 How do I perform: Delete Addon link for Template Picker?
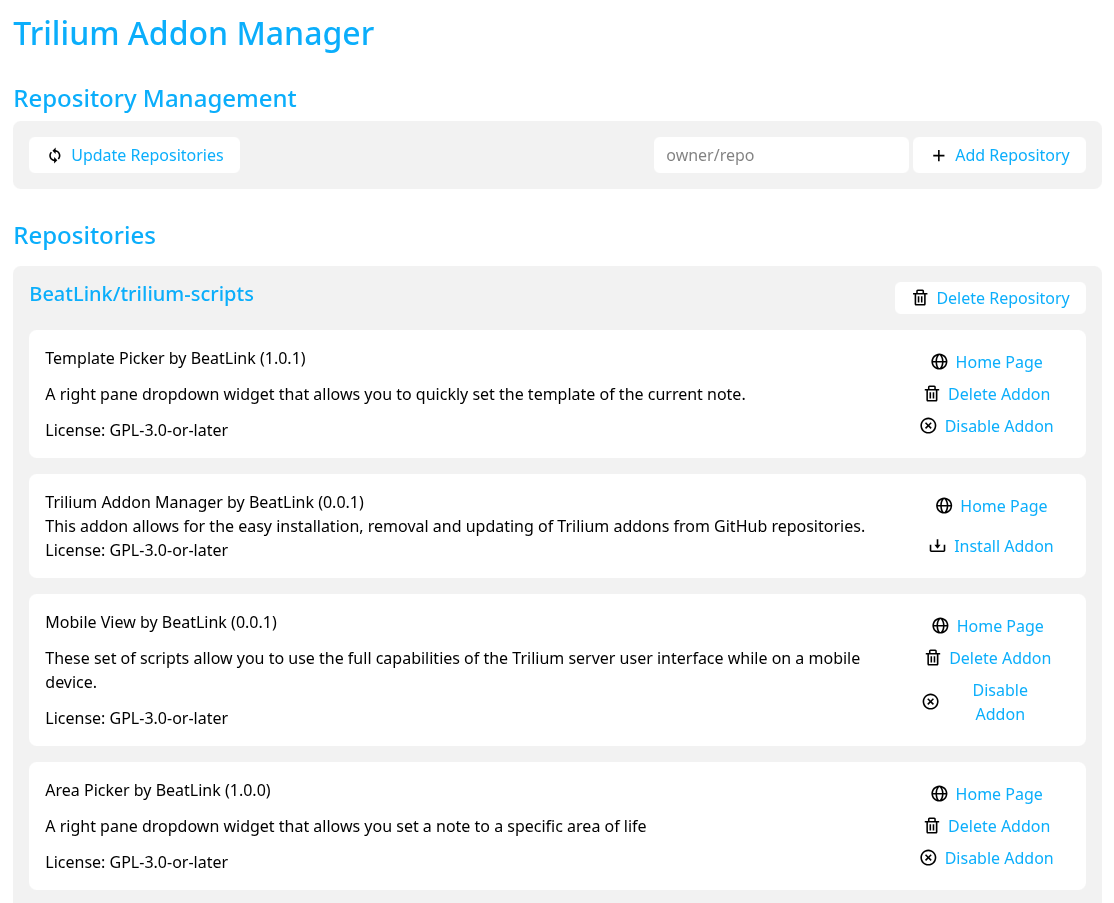coord(998,394)
